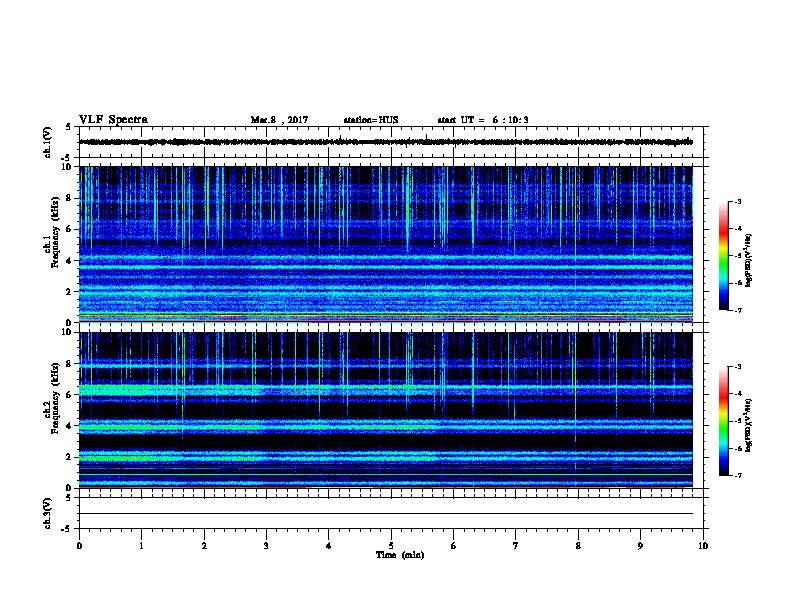The height and width of the screenshot is (612, 792).
Task: Click time axis tick label "4"
Action: tap(329, 546)
